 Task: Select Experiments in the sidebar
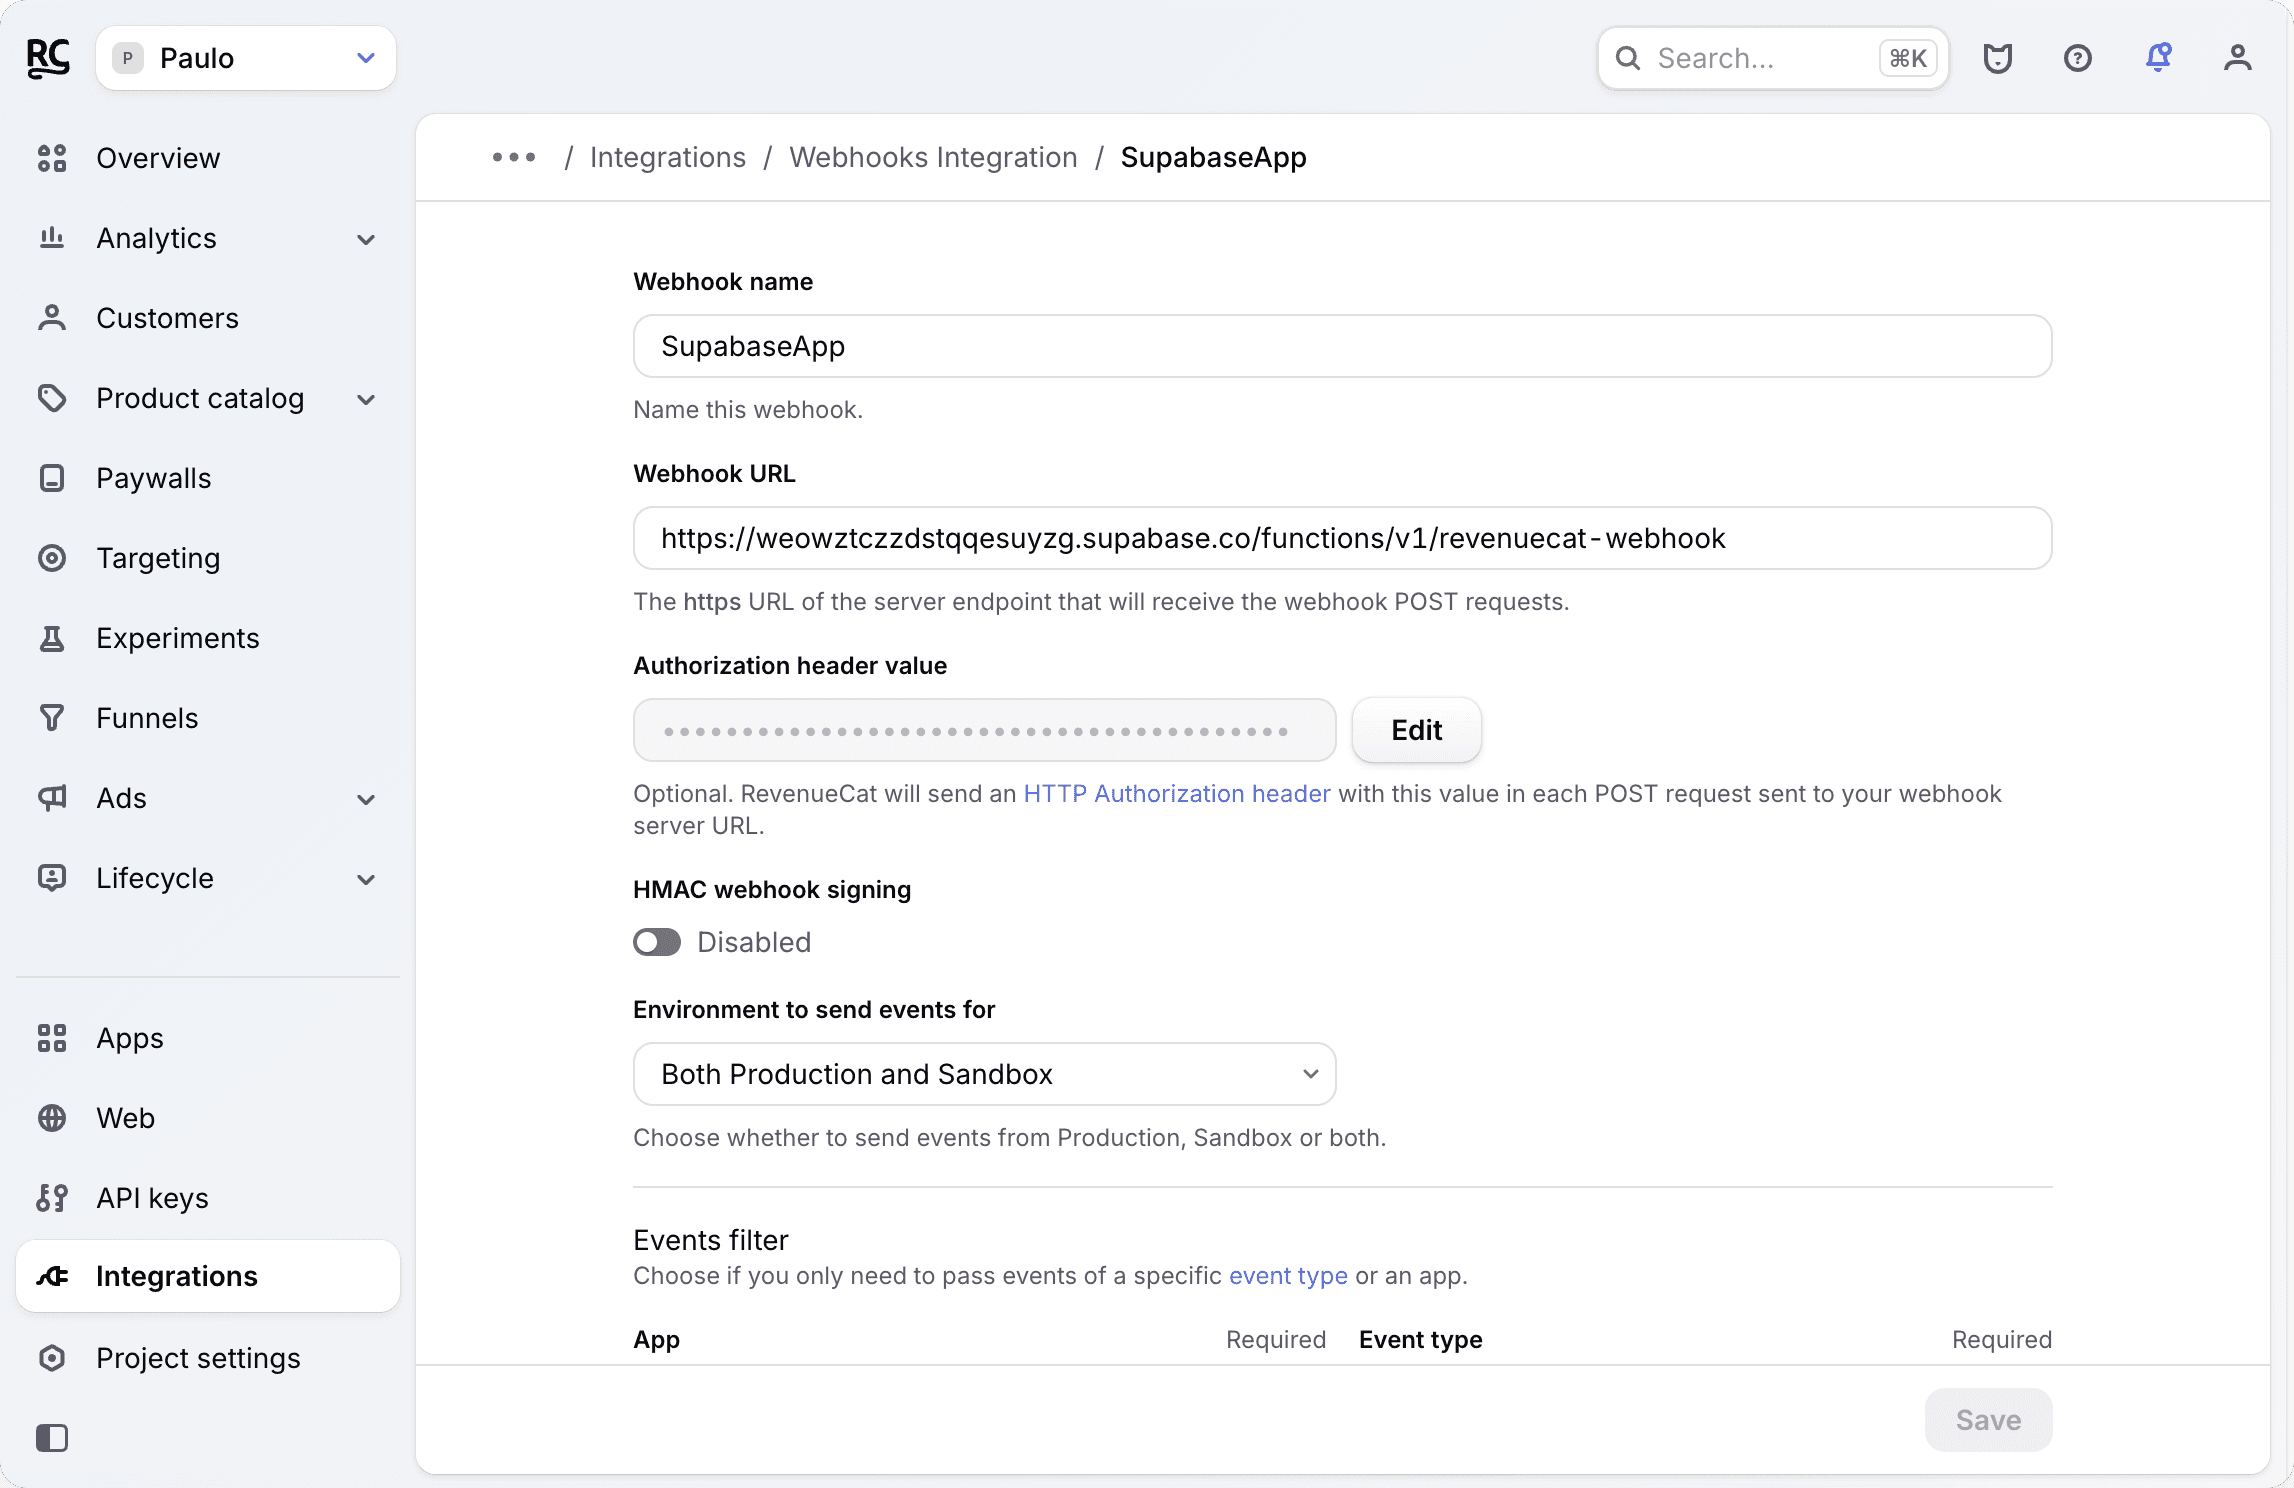(x=208, y=638)
